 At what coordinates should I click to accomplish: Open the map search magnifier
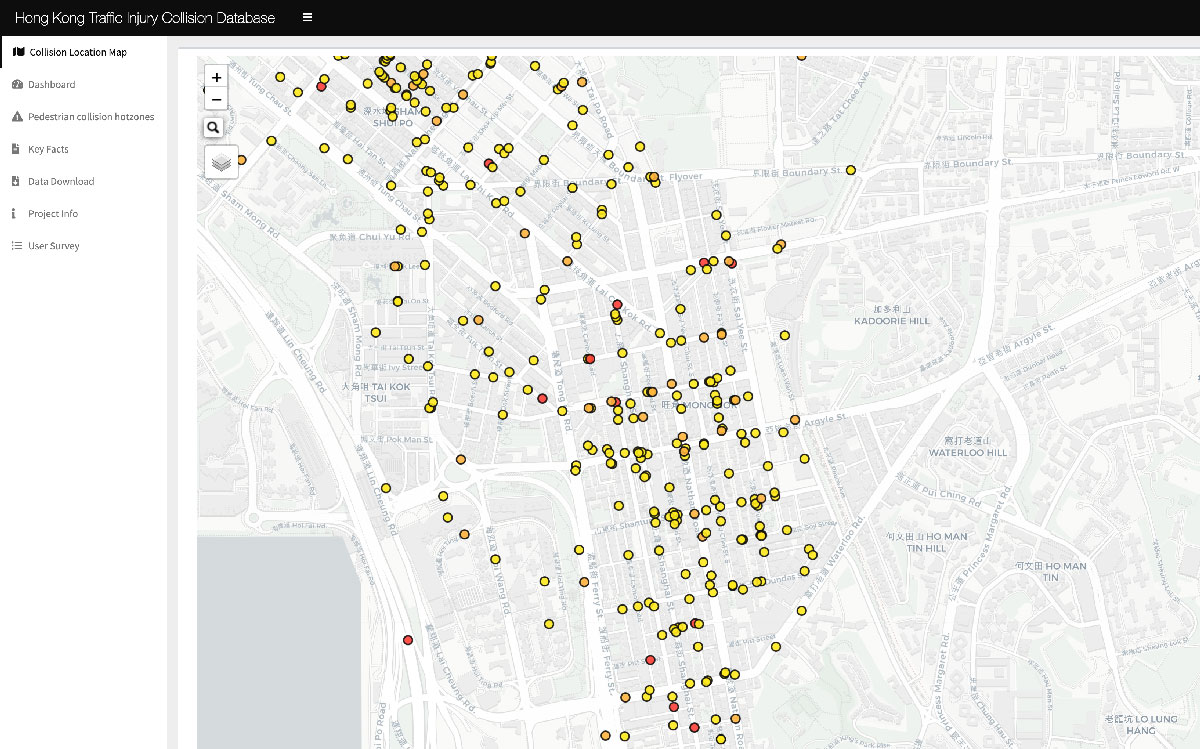click(x=213, y=128)
